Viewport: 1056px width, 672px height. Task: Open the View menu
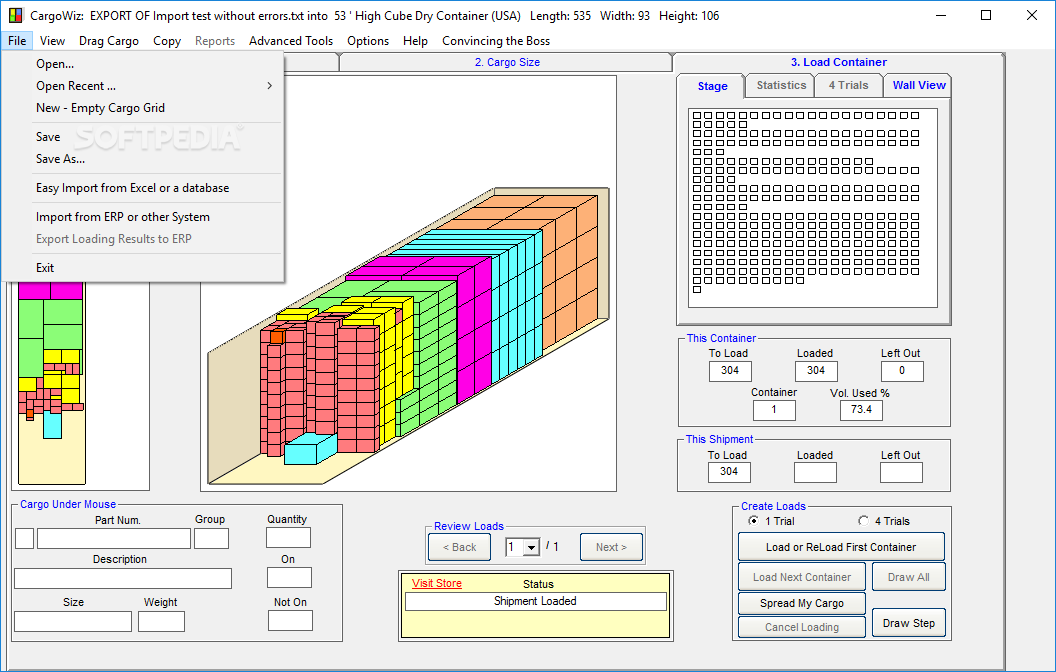52,40
